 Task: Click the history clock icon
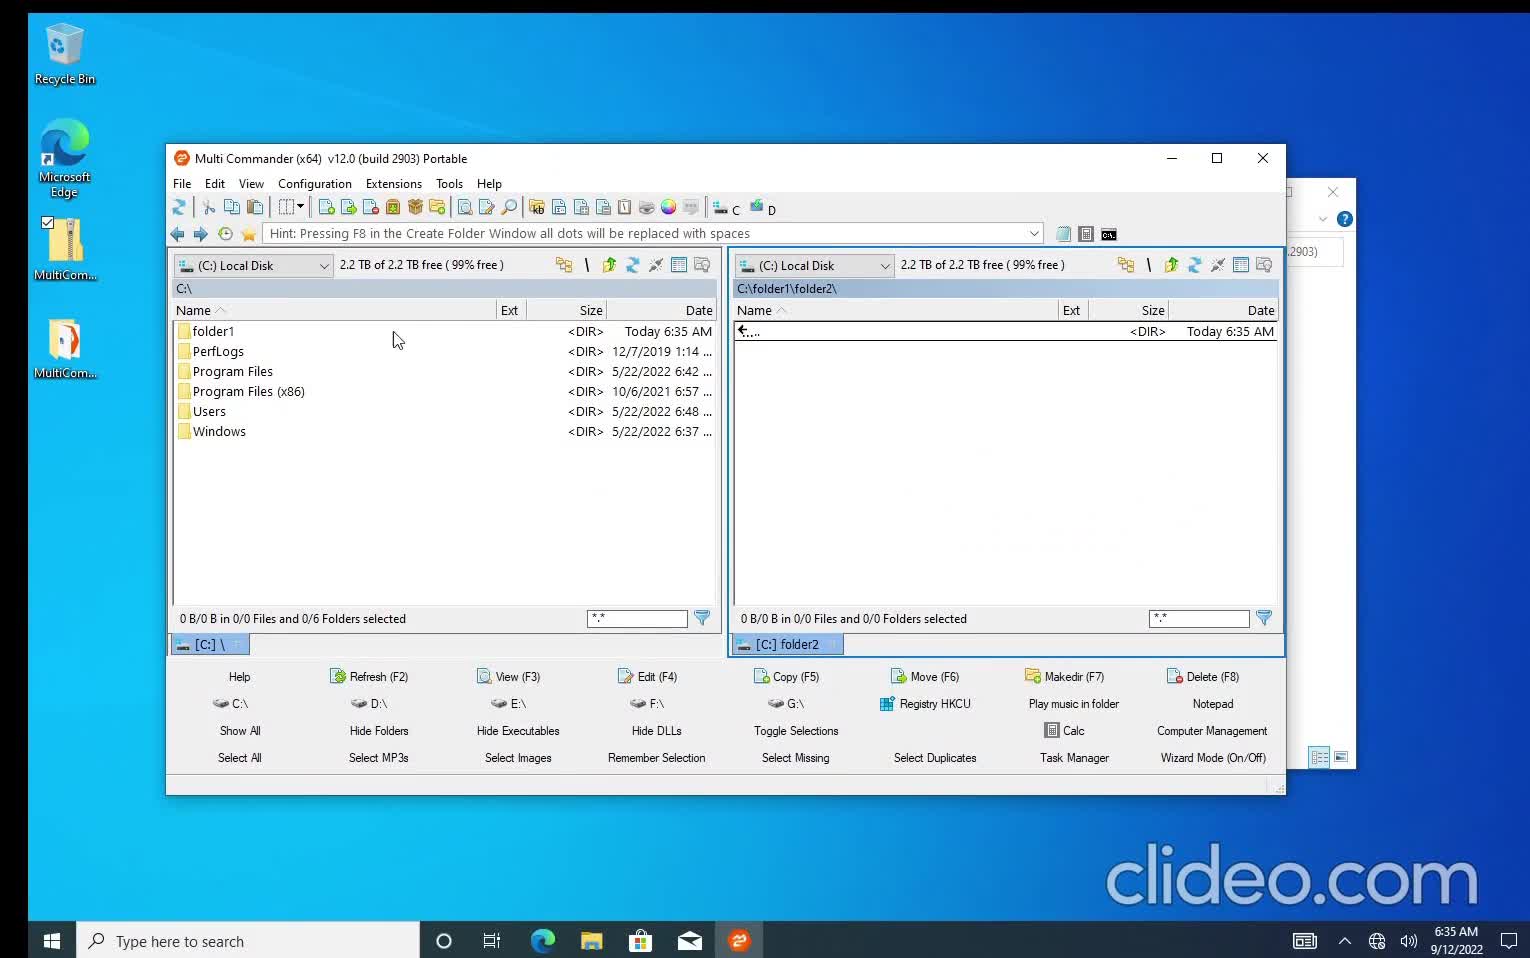[x=225, y=233]
